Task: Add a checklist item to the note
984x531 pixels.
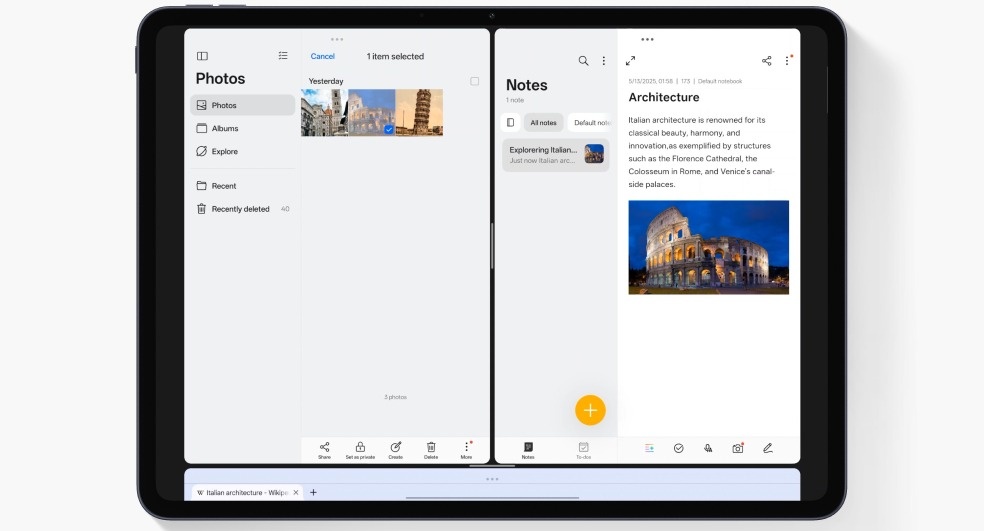Action: (678, 448)
